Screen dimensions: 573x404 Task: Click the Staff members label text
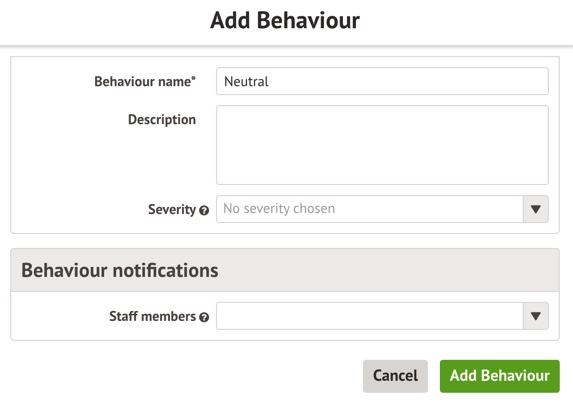coord(153,316)
